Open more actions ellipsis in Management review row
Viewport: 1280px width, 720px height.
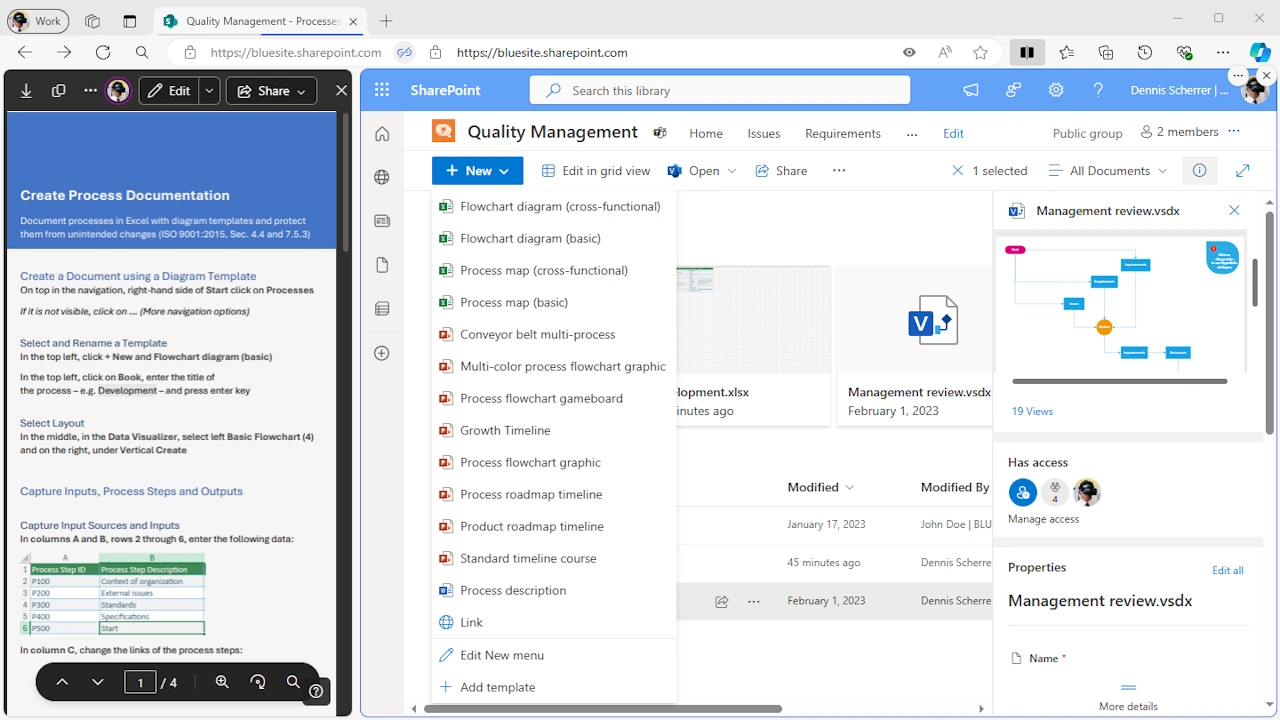point(754,601)
